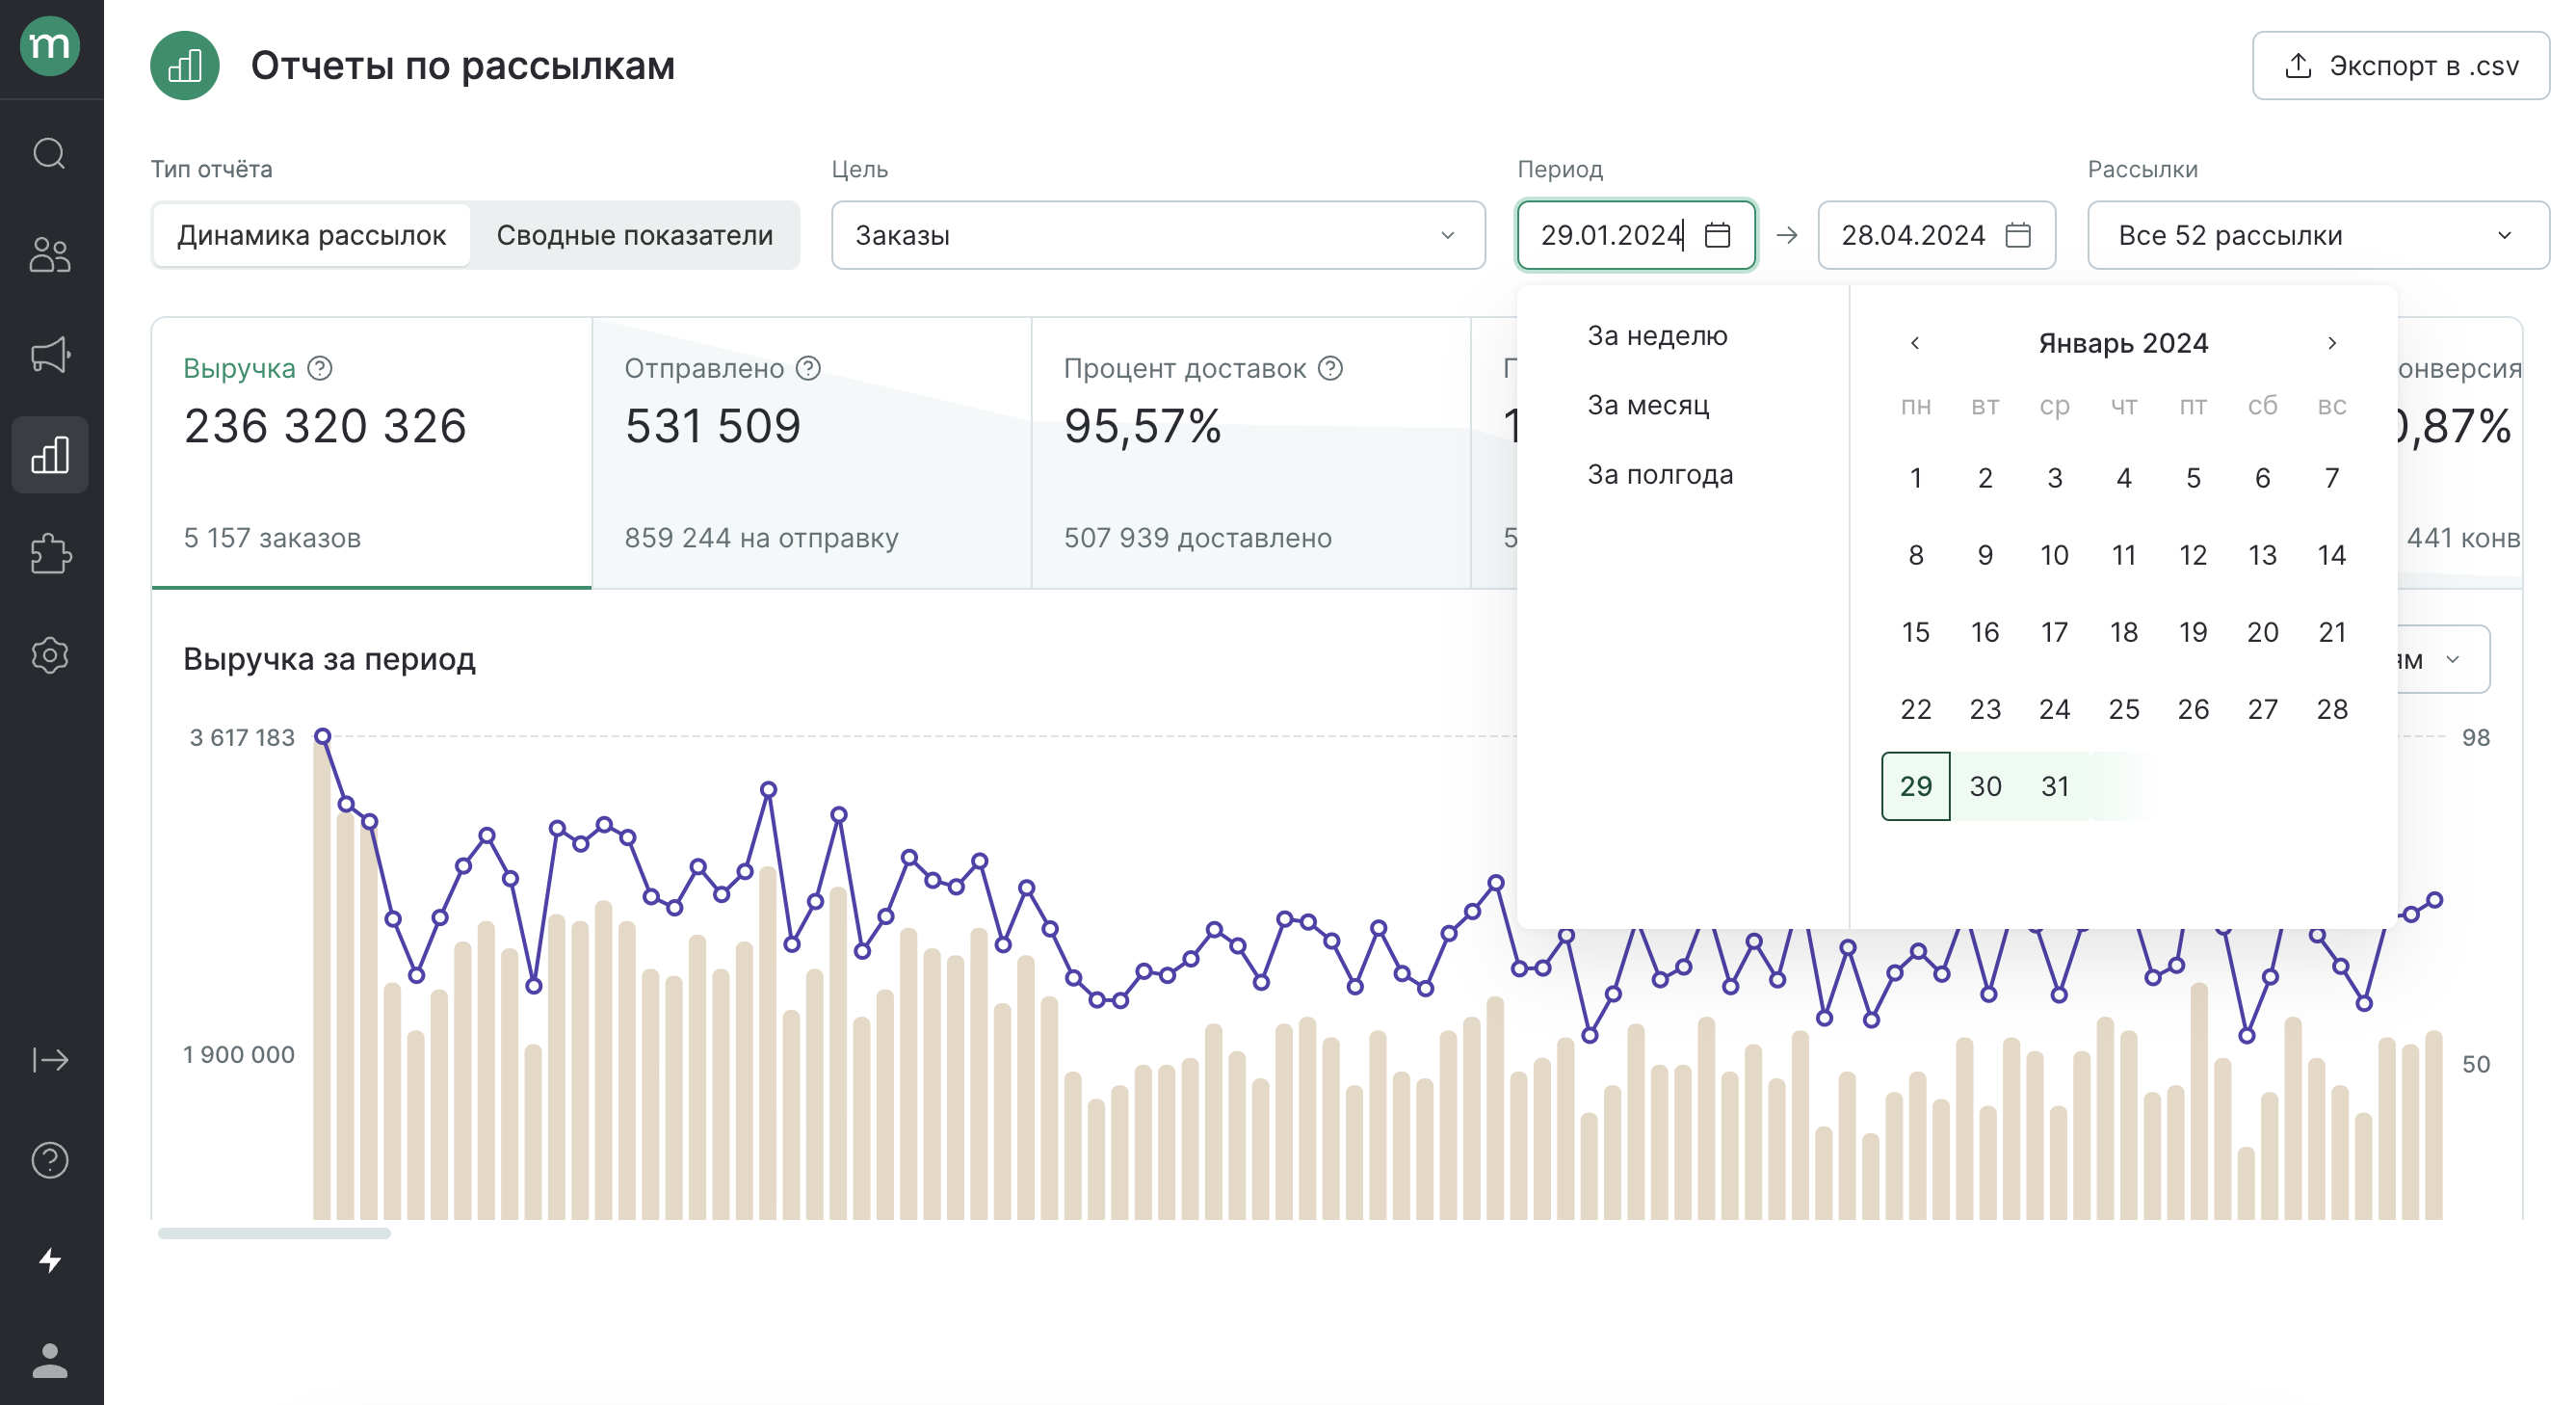Focus the start date field 29.01.2024

click(1636, 235)
